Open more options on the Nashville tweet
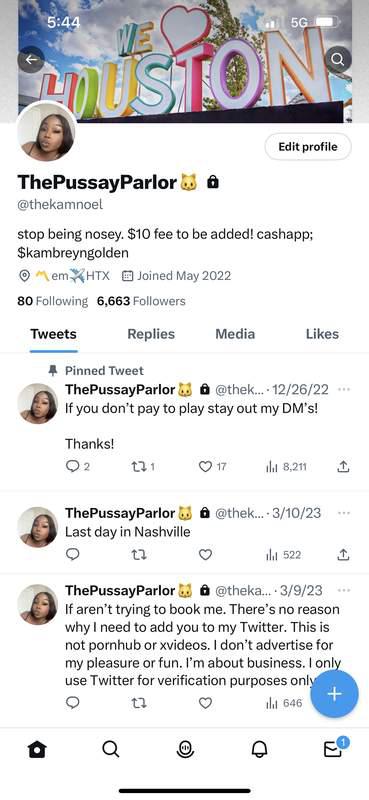 coord(345,513)
